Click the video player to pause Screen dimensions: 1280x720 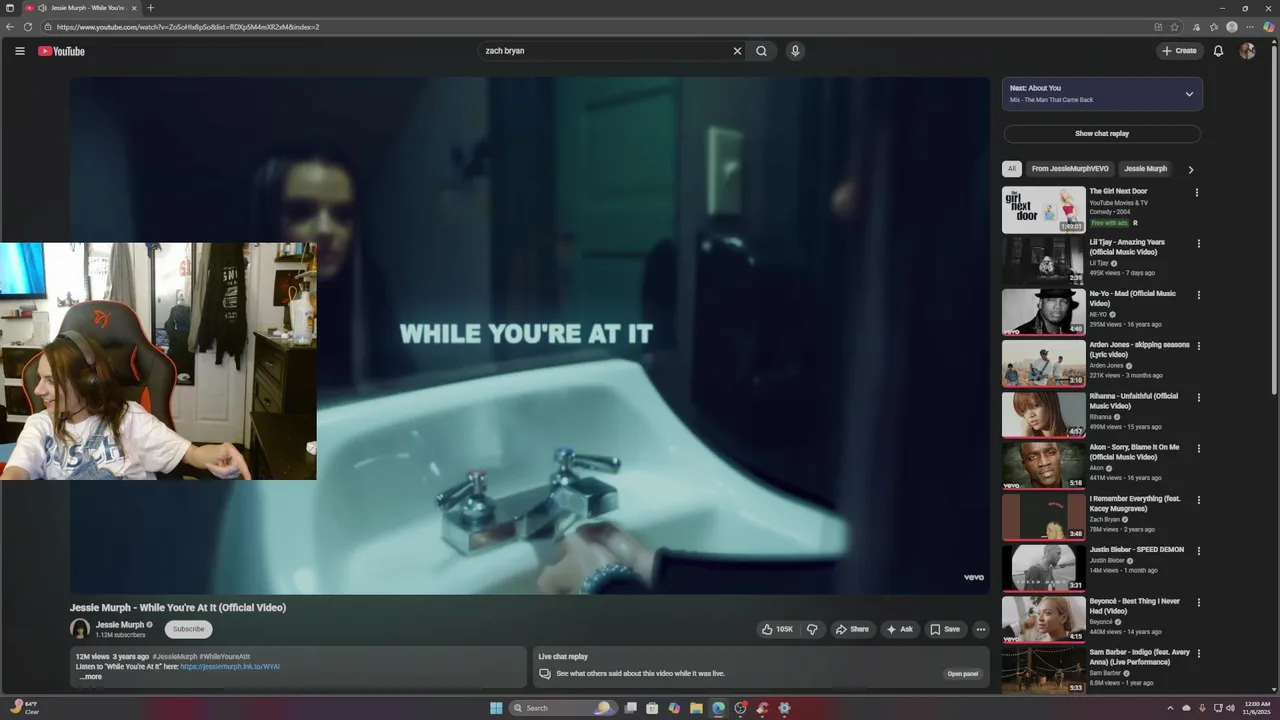529,336
